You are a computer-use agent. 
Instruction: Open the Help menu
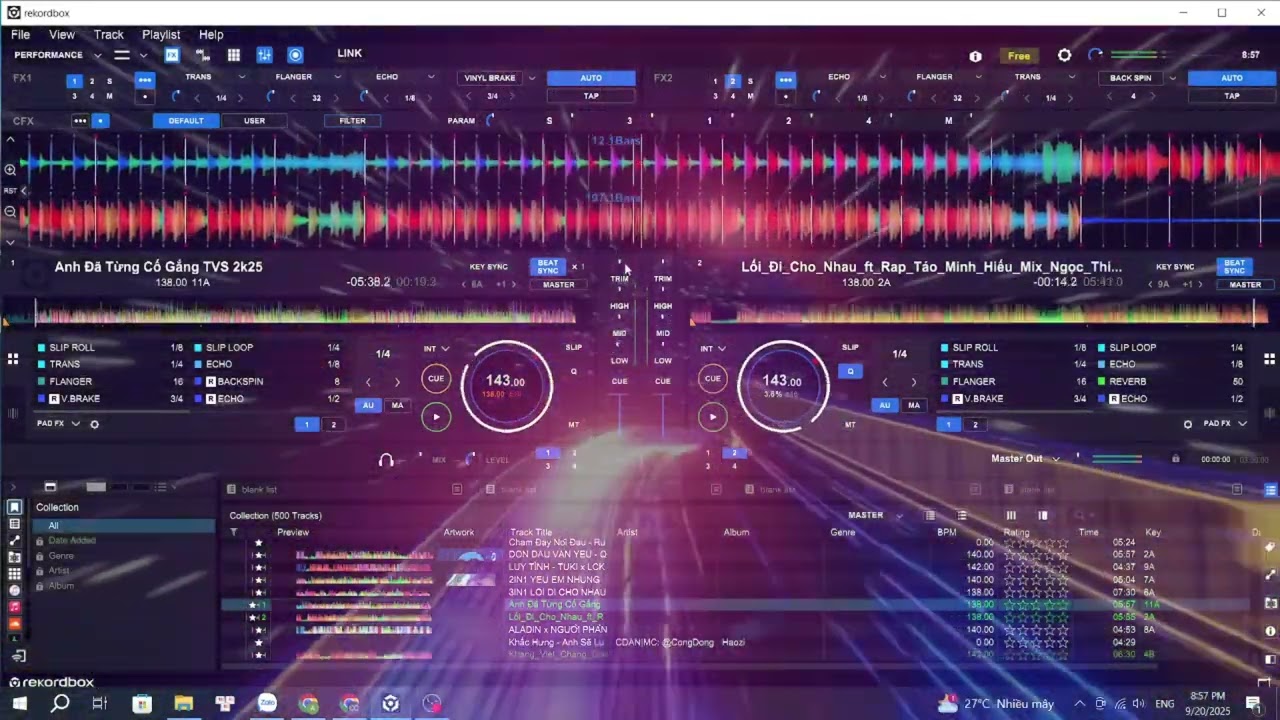tap(211, 34)
